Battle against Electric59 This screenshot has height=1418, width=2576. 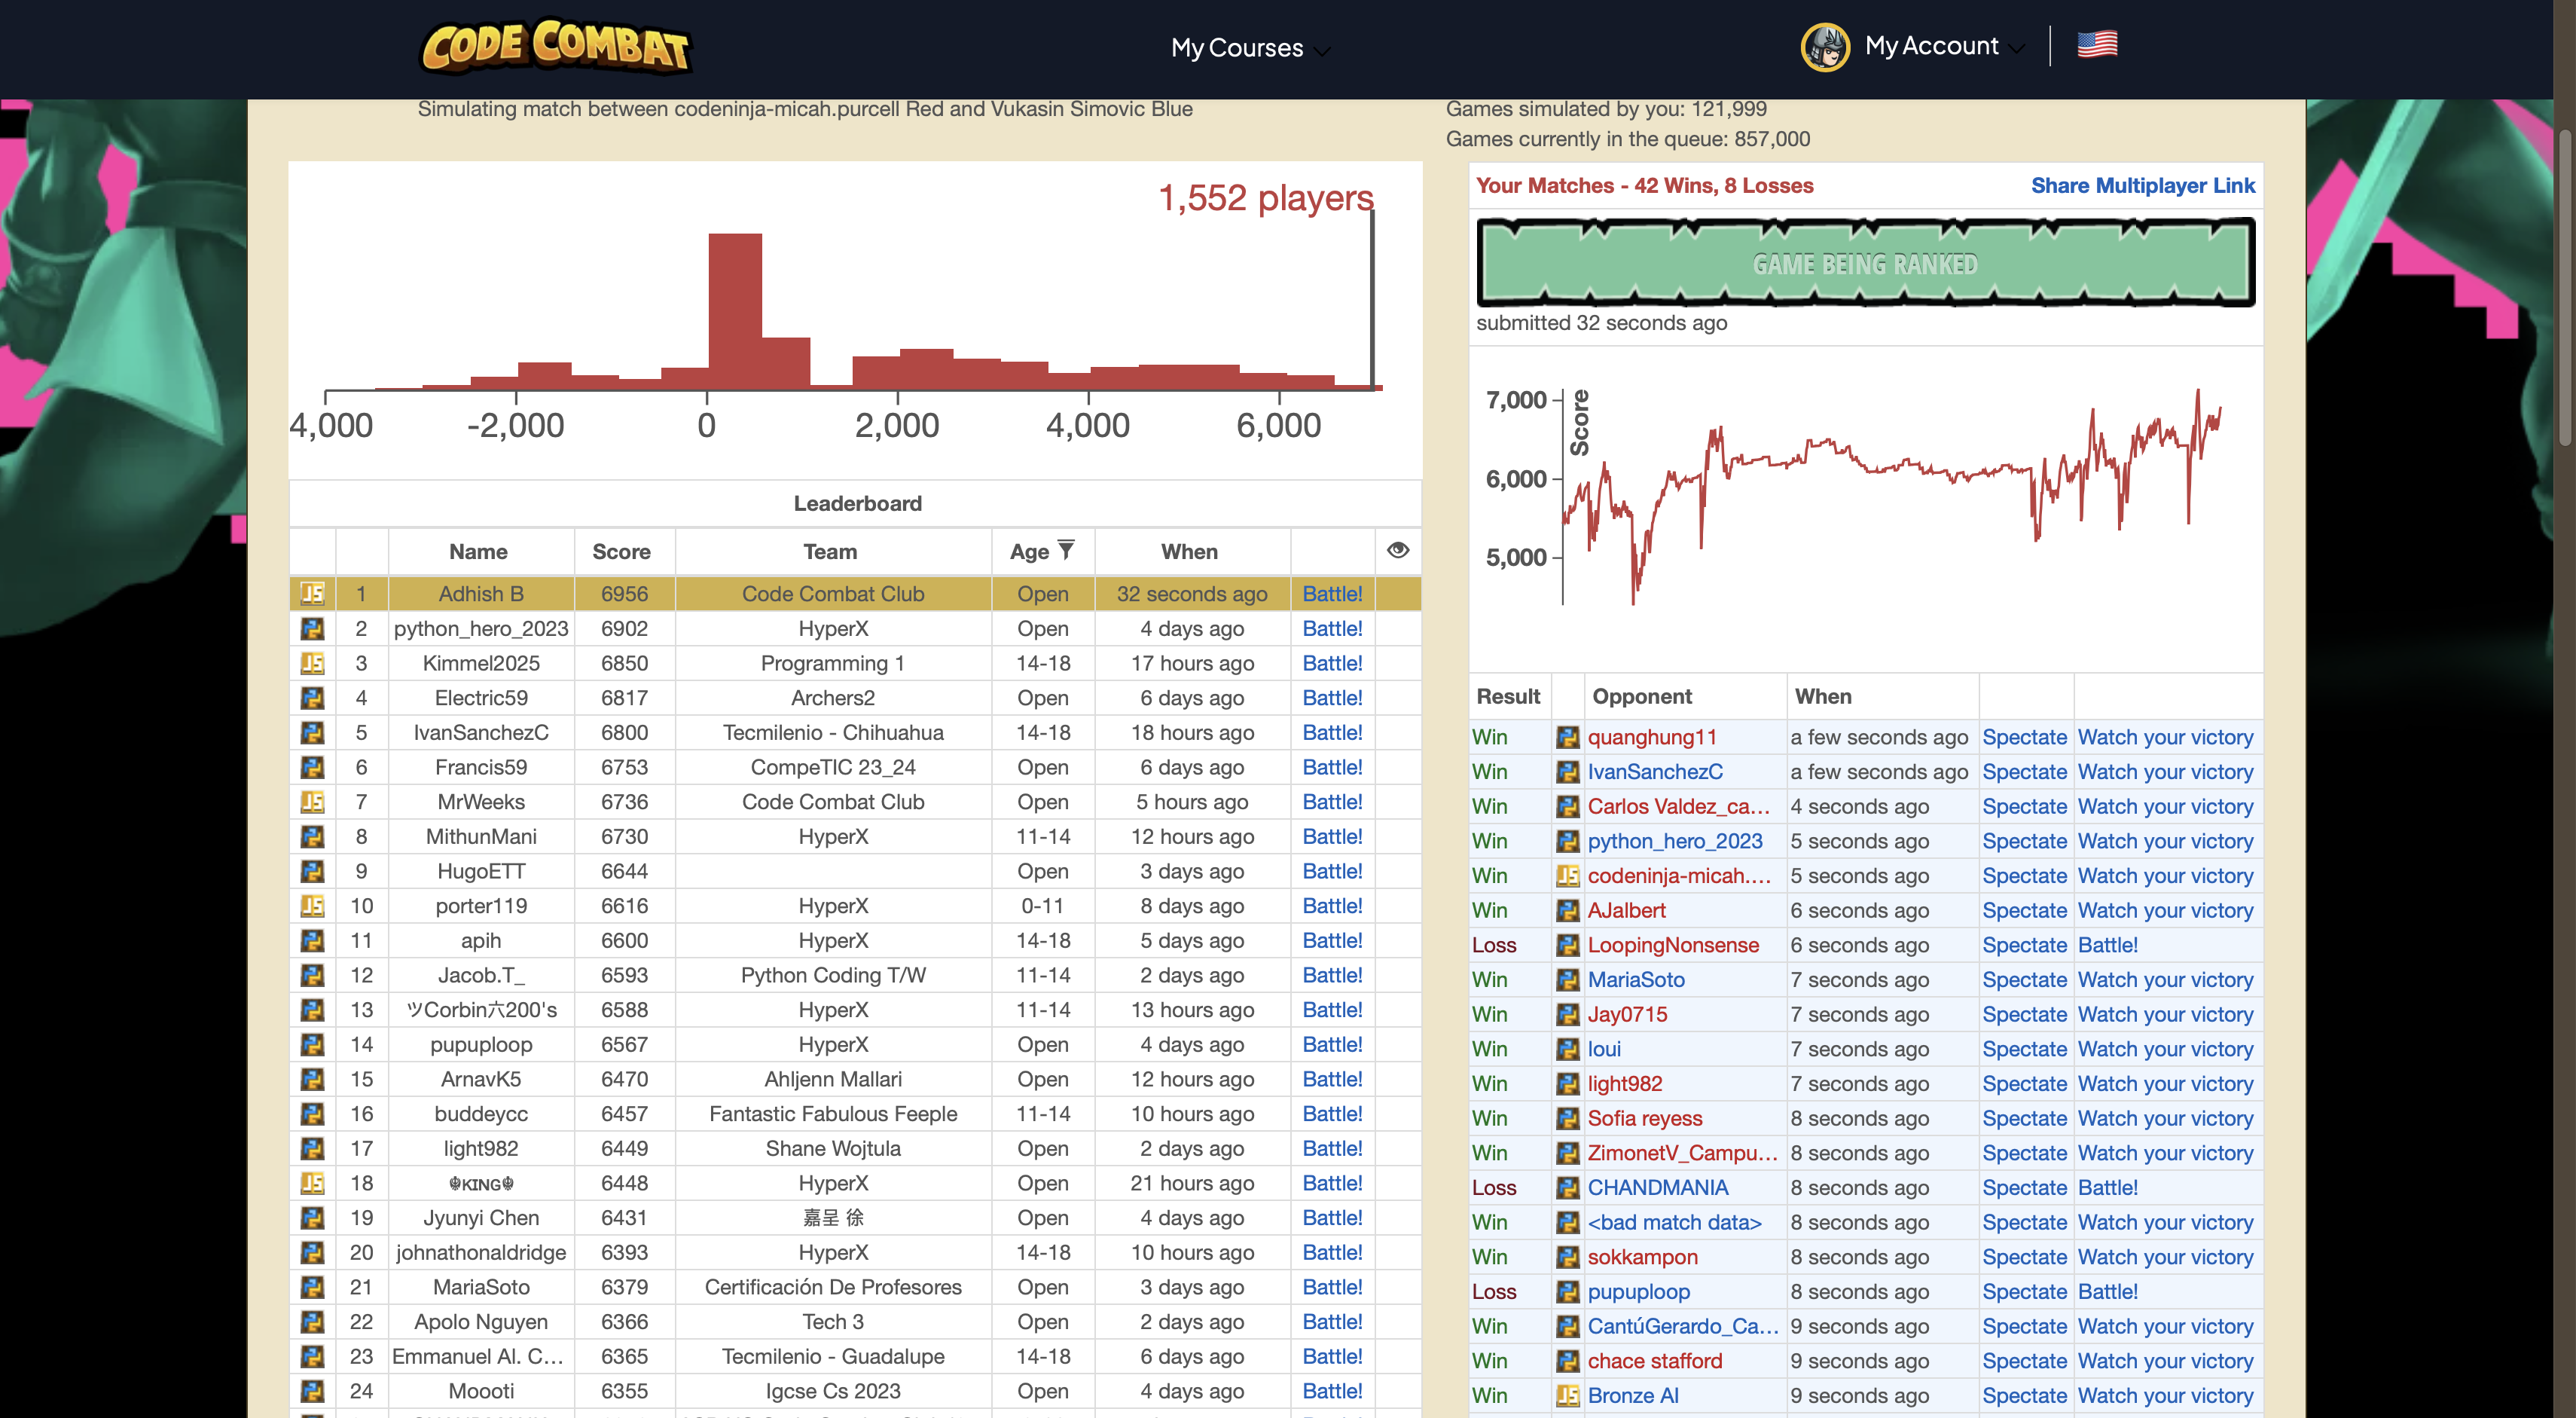pyautogui.click(x=1331, y=698)
